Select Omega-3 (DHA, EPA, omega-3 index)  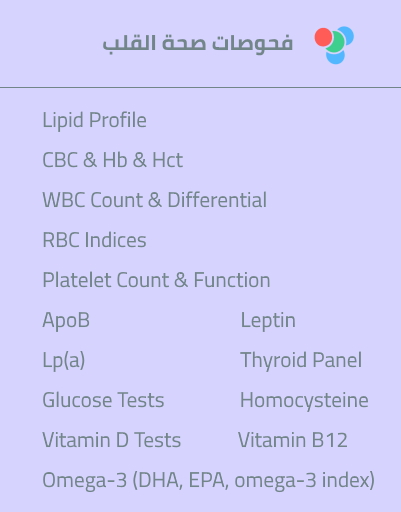[x=209, y=480]
